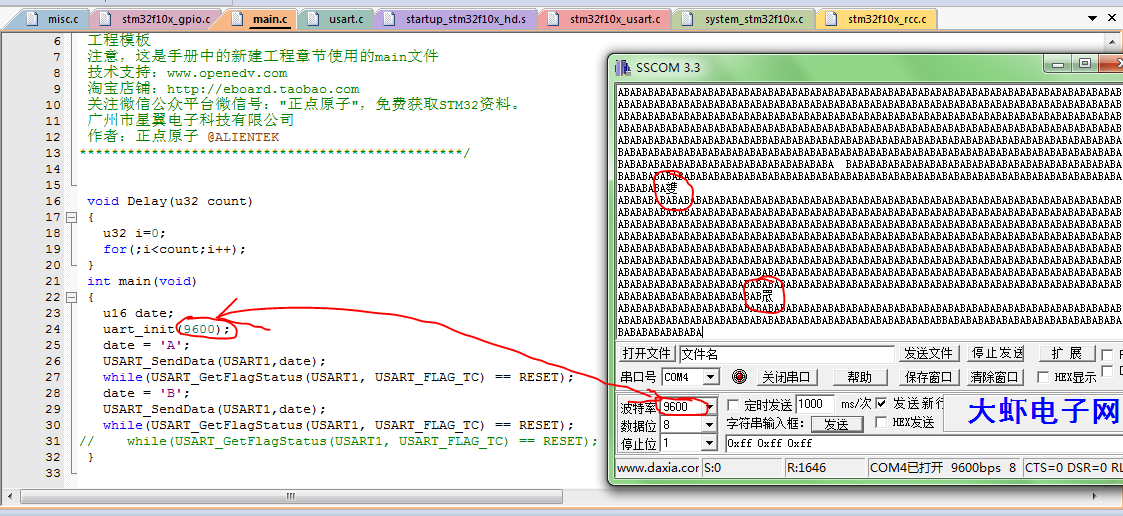Click the 清除窗口 clear window button
Image resolution: width=1123 pixels, height=516 pixels.
(x=996, y=377)
